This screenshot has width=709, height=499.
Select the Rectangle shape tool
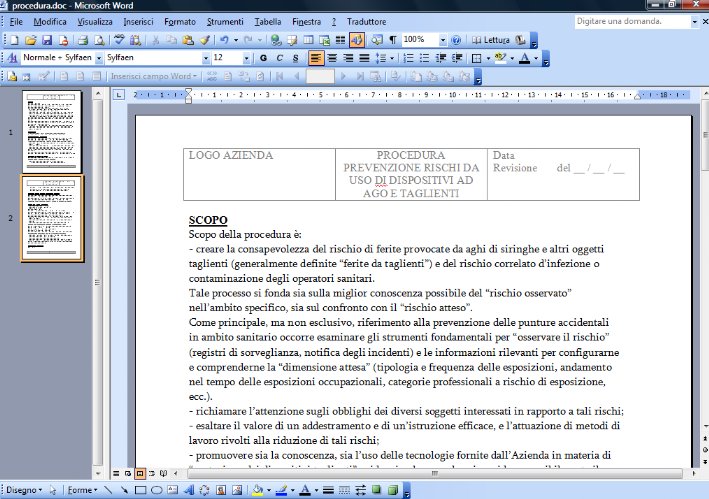point(141,491)
